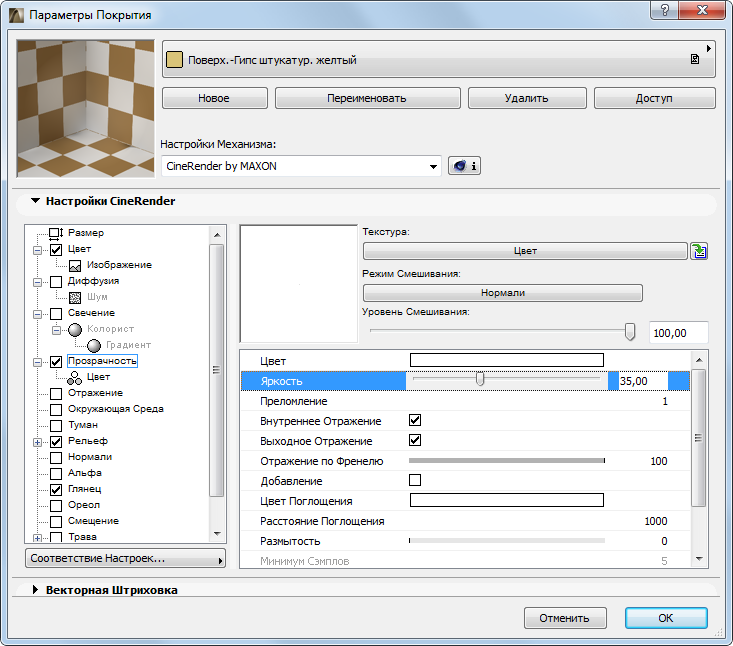Enable the Свечение channel checkbox
The image size is (733, 646).
(x=56, y=314)
